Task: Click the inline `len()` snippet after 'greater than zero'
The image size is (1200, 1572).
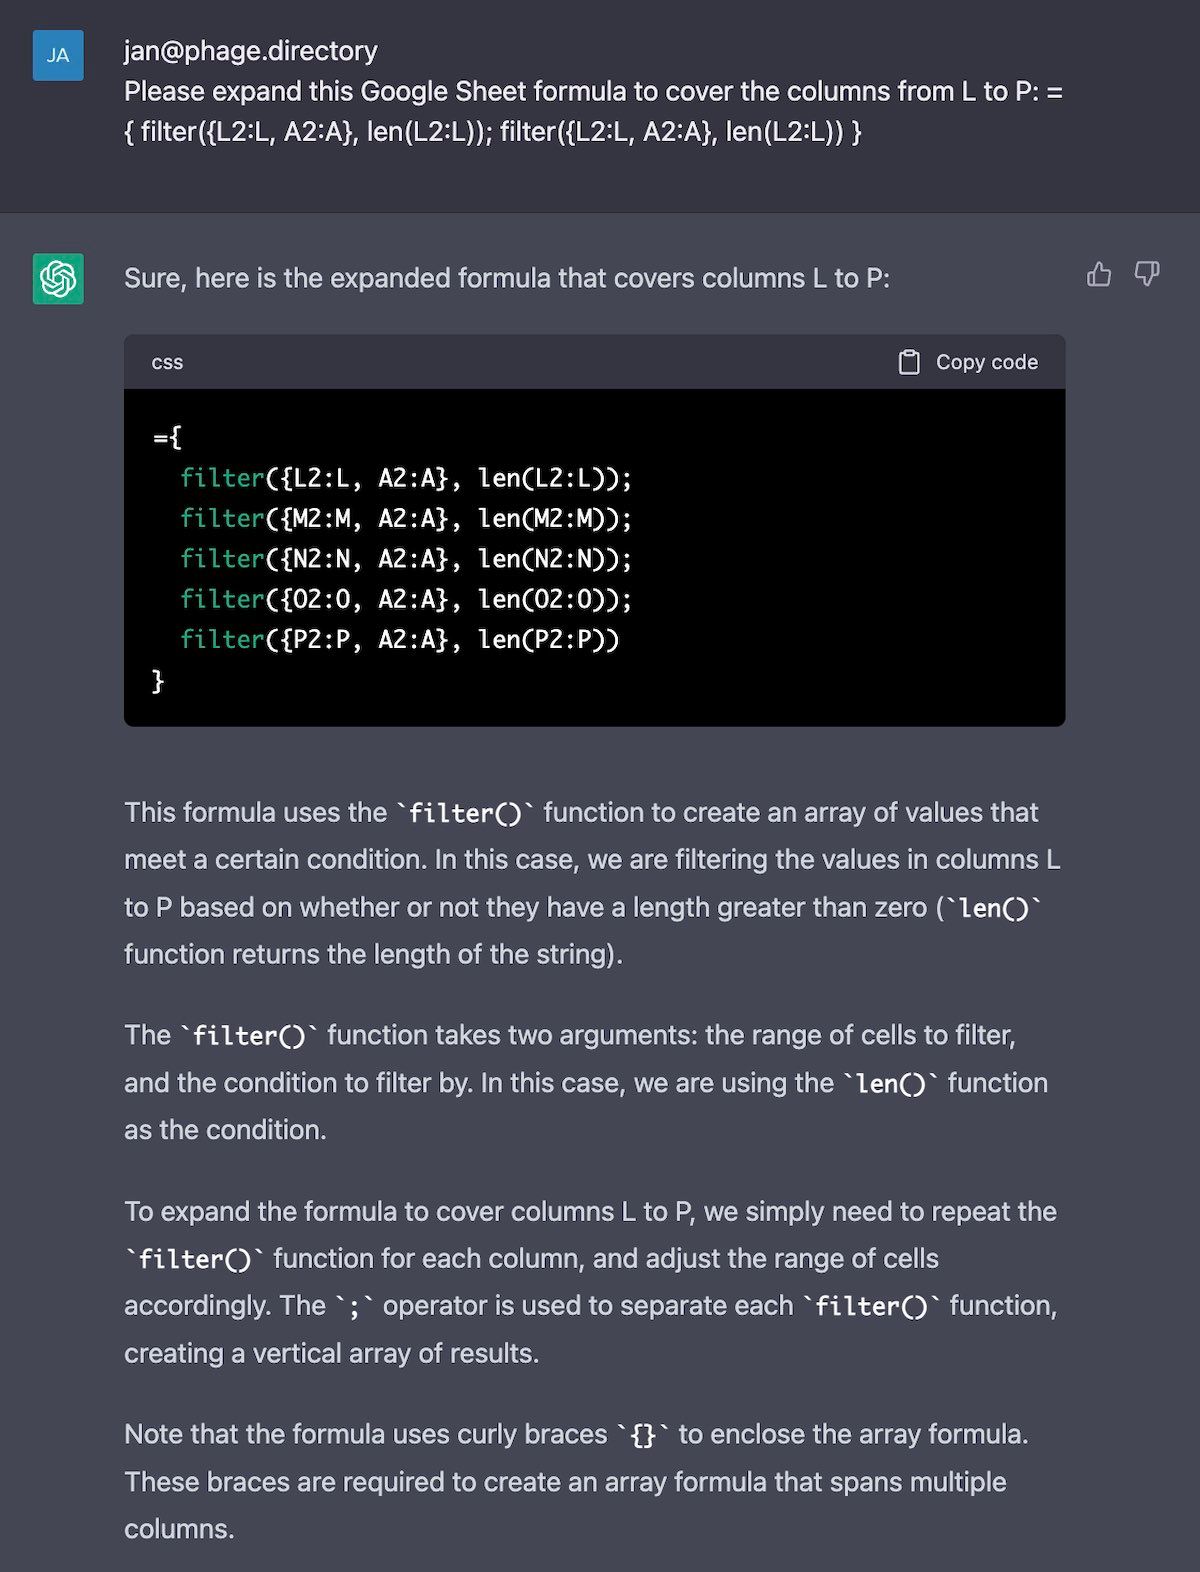Action: tap(994, 908)
